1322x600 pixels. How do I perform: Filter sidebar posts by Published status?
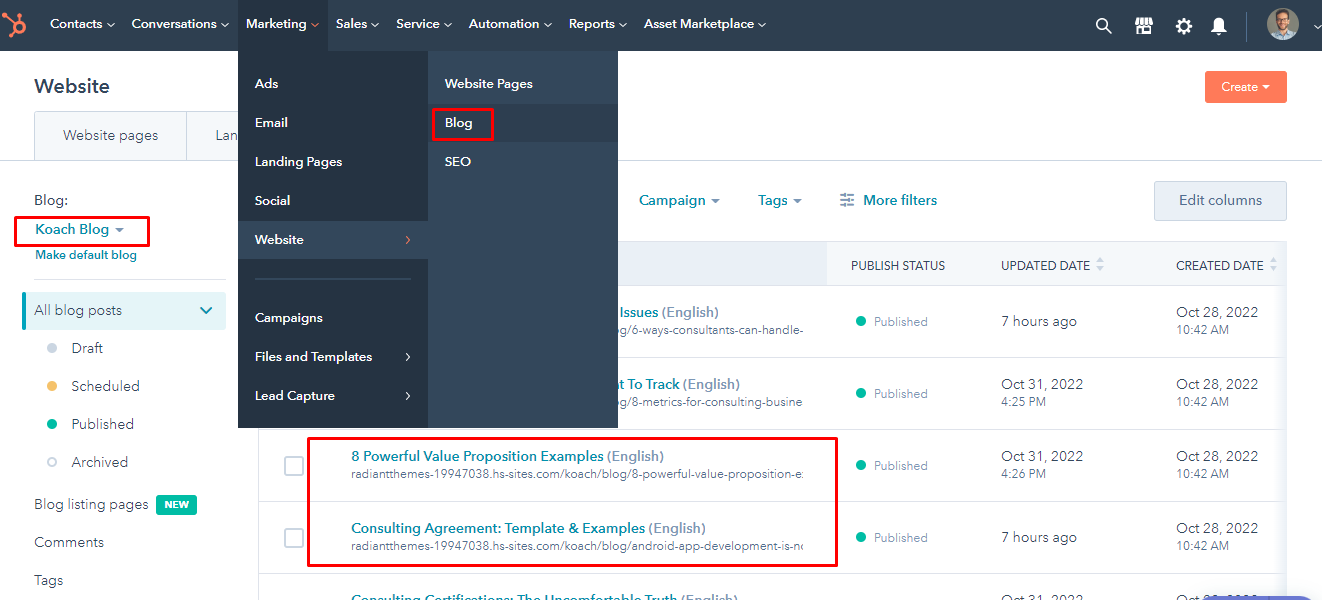[x=102, y=424]
